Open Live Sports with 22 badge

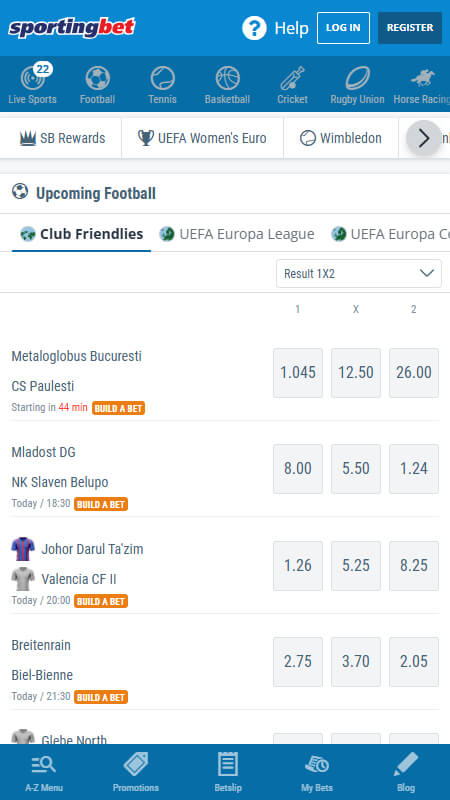point(33,84)
